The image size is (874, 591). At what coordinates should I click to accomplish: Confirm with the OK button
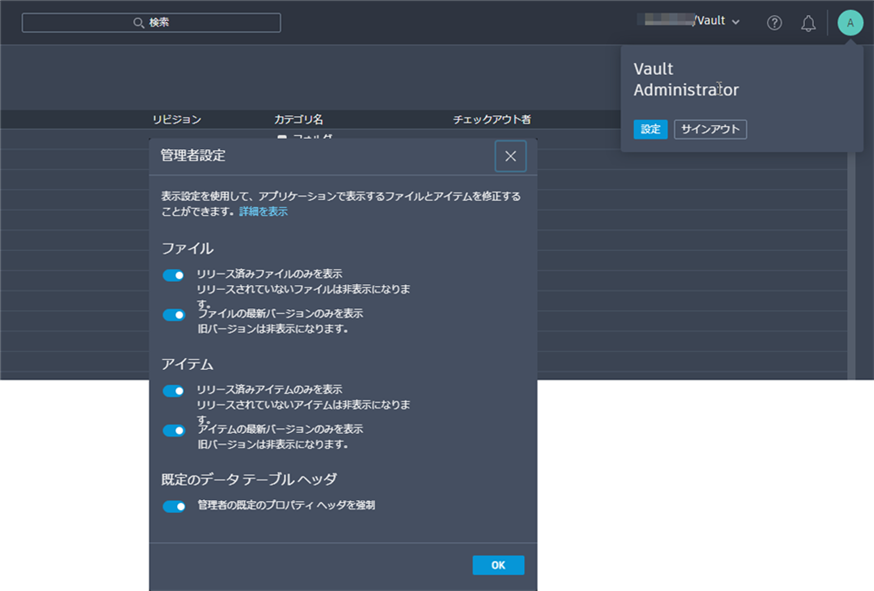498,565
